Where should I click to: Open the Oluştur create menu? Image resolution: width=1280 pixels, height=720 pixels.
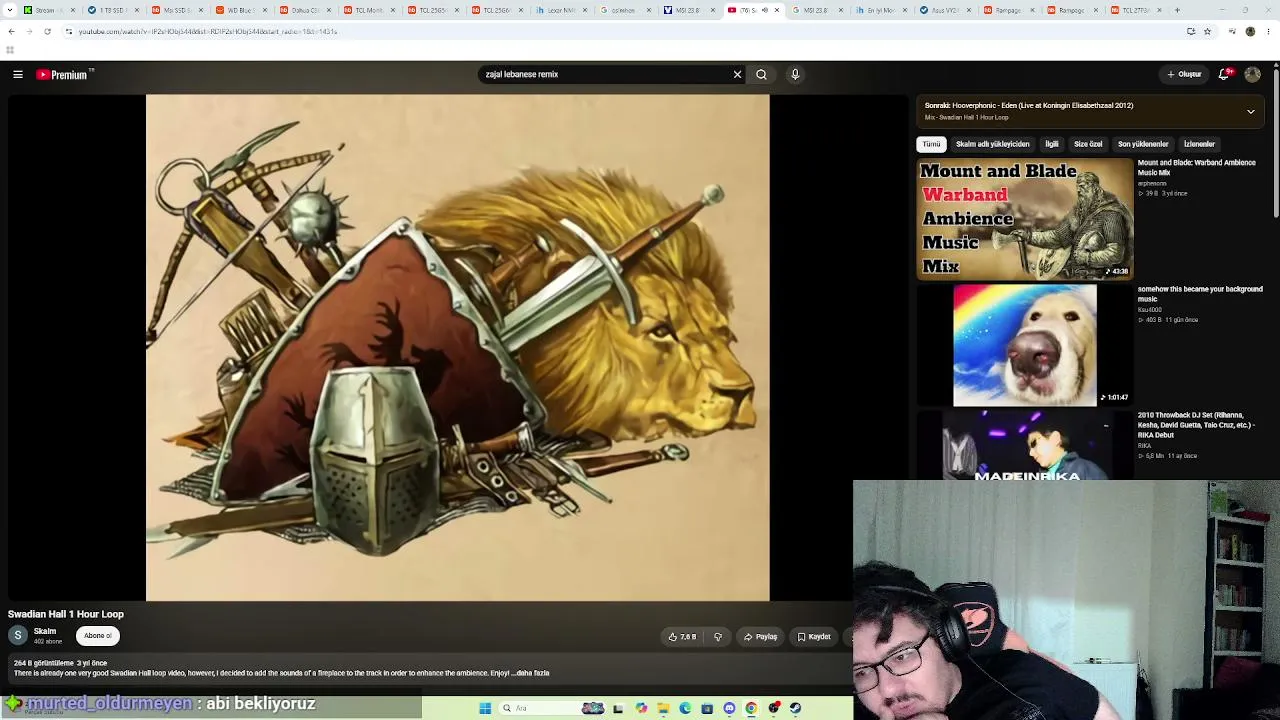[x=1184, y=74]
